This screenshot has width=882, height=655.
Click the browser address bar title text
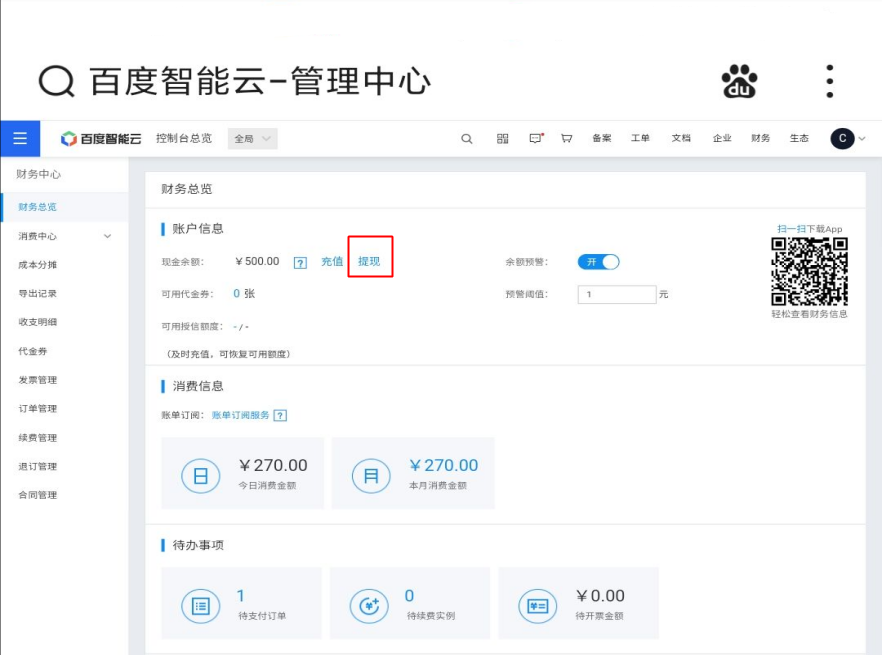(260, 81)
